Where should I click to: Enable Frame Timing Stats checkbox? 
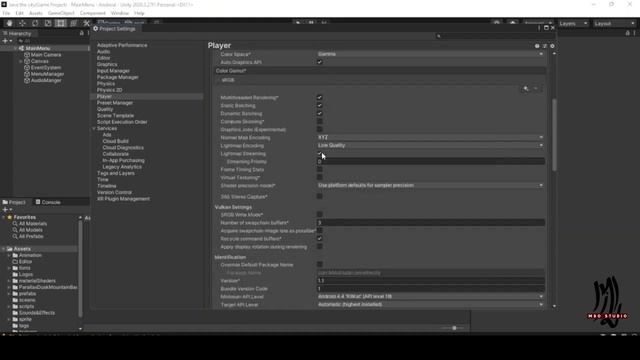(320, 169)
